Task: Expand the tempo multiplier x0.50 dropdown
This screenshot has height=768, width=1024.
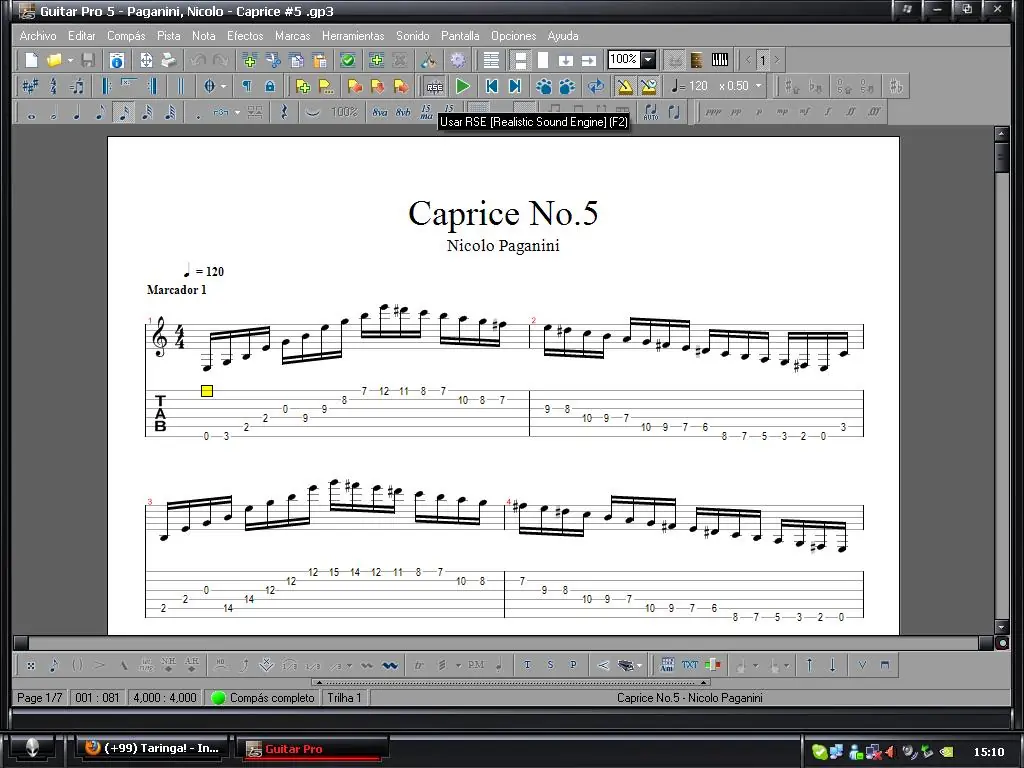Action: (x=758, y=86)
